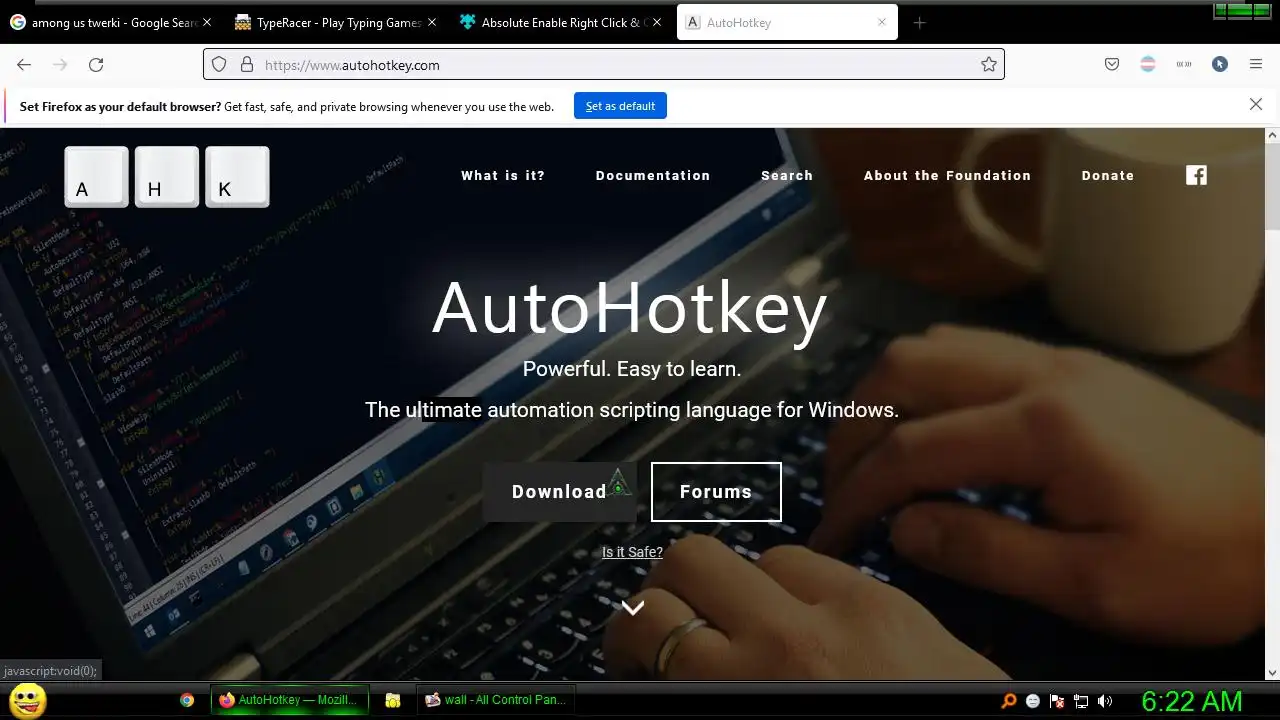
Task: Open the volume speaker tray icon
Action: (x=1105, y=701)
